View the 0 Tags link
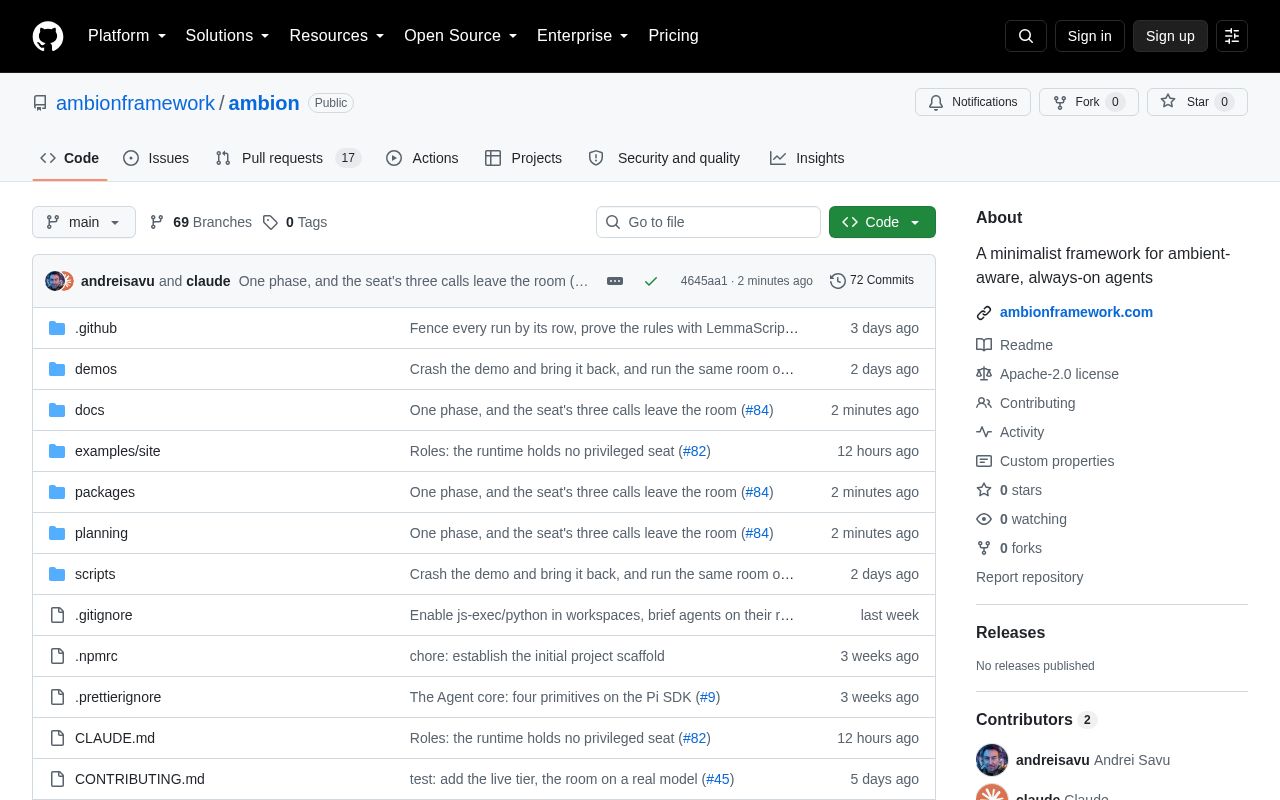The width and height of the screenshot is (1280, 800). click(x=295, y=222)
